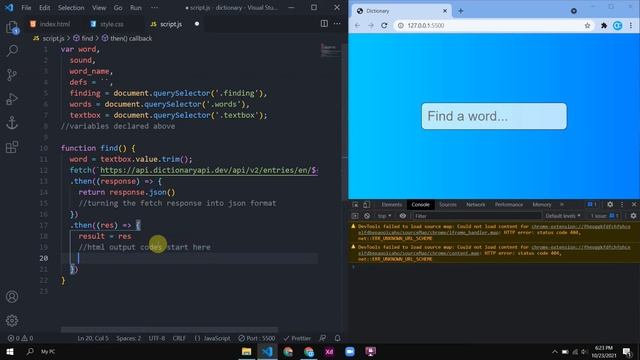The height and width of the screenshot is (360, 640).
Task: Open the Manage gear in VS Code
Action: tap(12, 320)
